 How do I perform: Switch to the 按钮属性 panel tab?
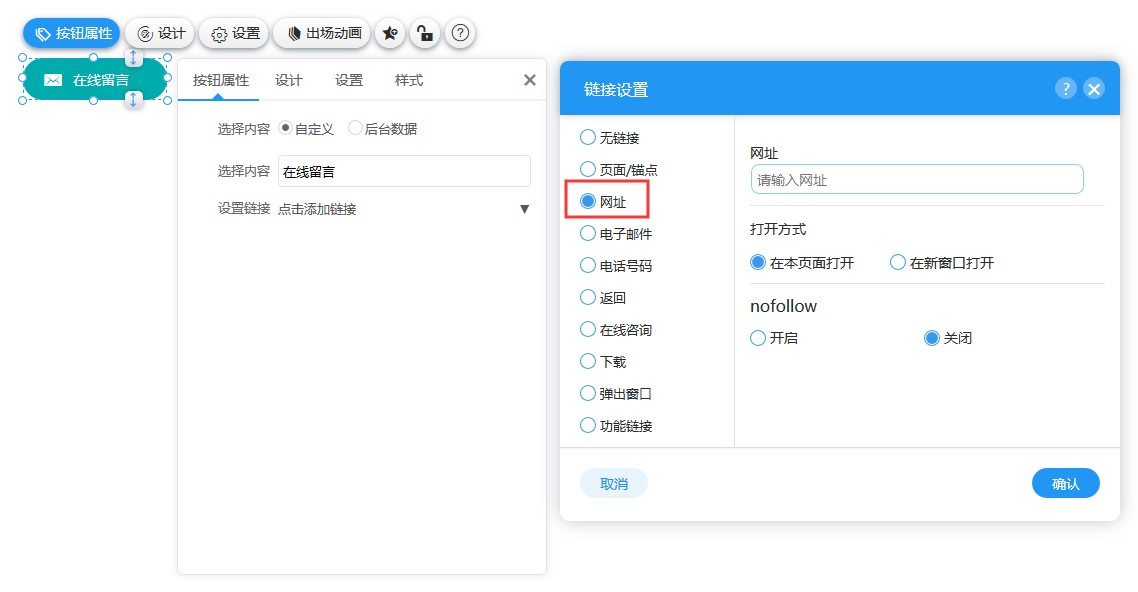[221, 81]
